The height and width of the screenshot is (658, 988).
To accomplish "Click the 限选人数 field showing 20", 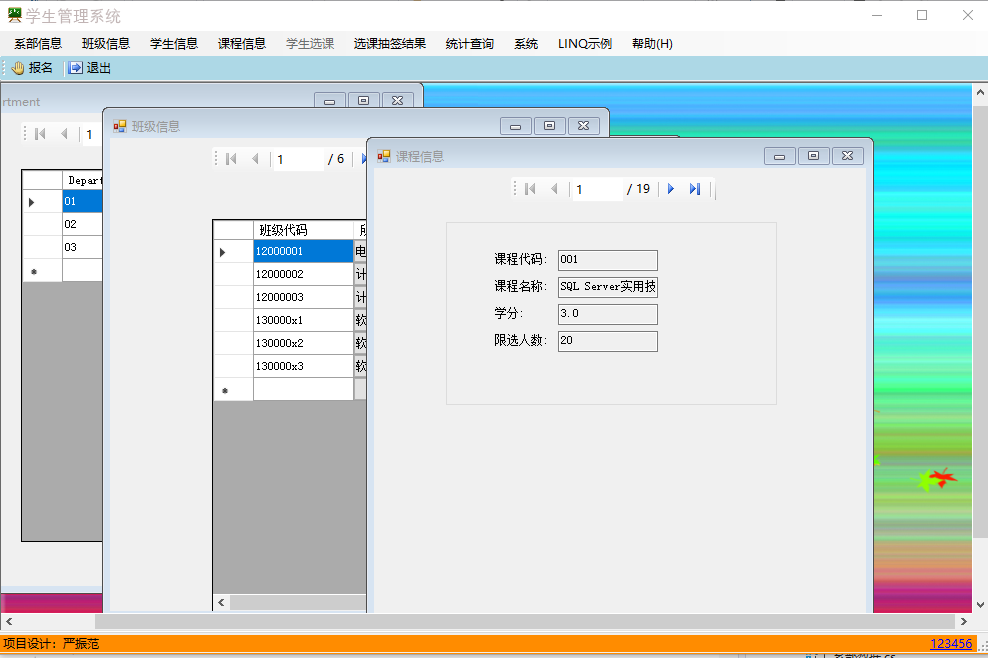I will 607,341.
